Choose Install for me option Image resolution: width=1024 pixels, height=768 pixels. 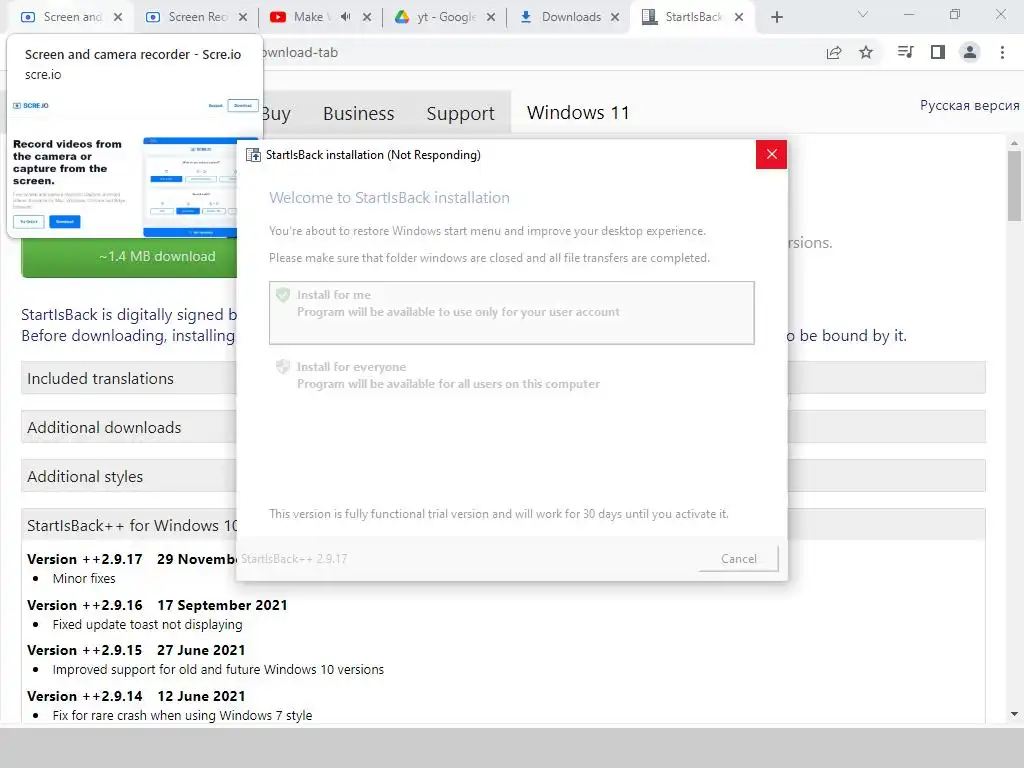coord(511,313)
